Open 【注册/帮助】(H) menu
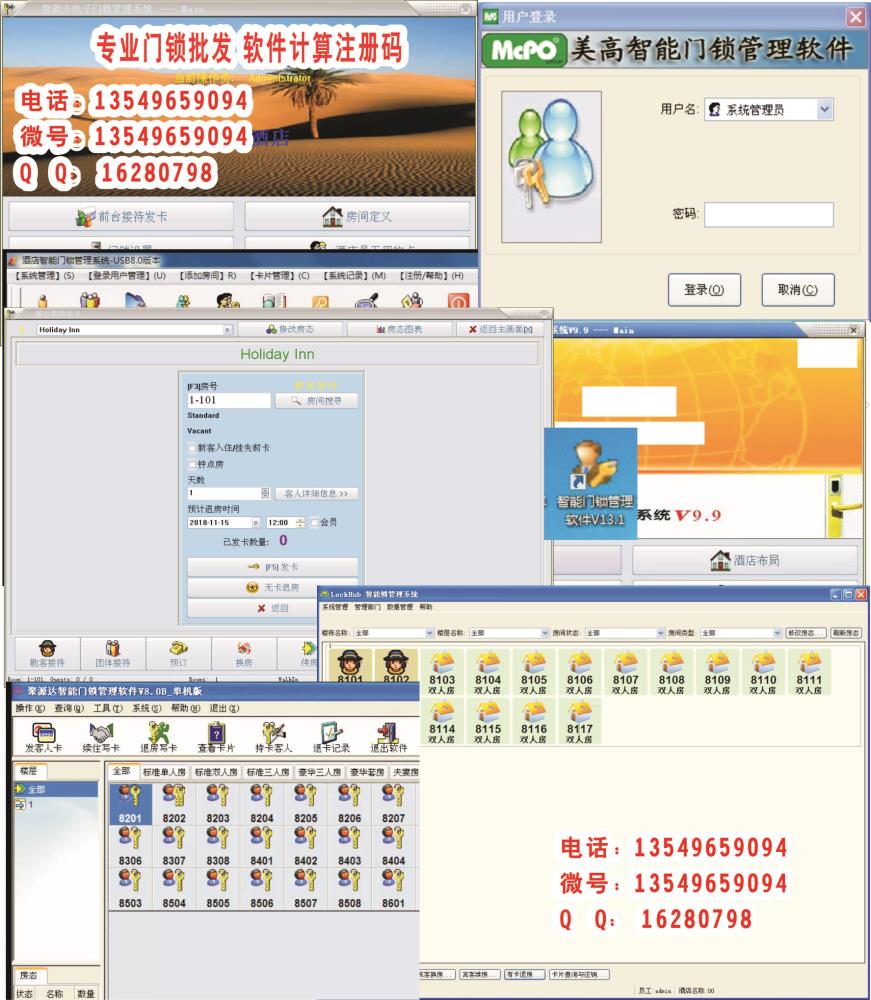 click(432, 276)
